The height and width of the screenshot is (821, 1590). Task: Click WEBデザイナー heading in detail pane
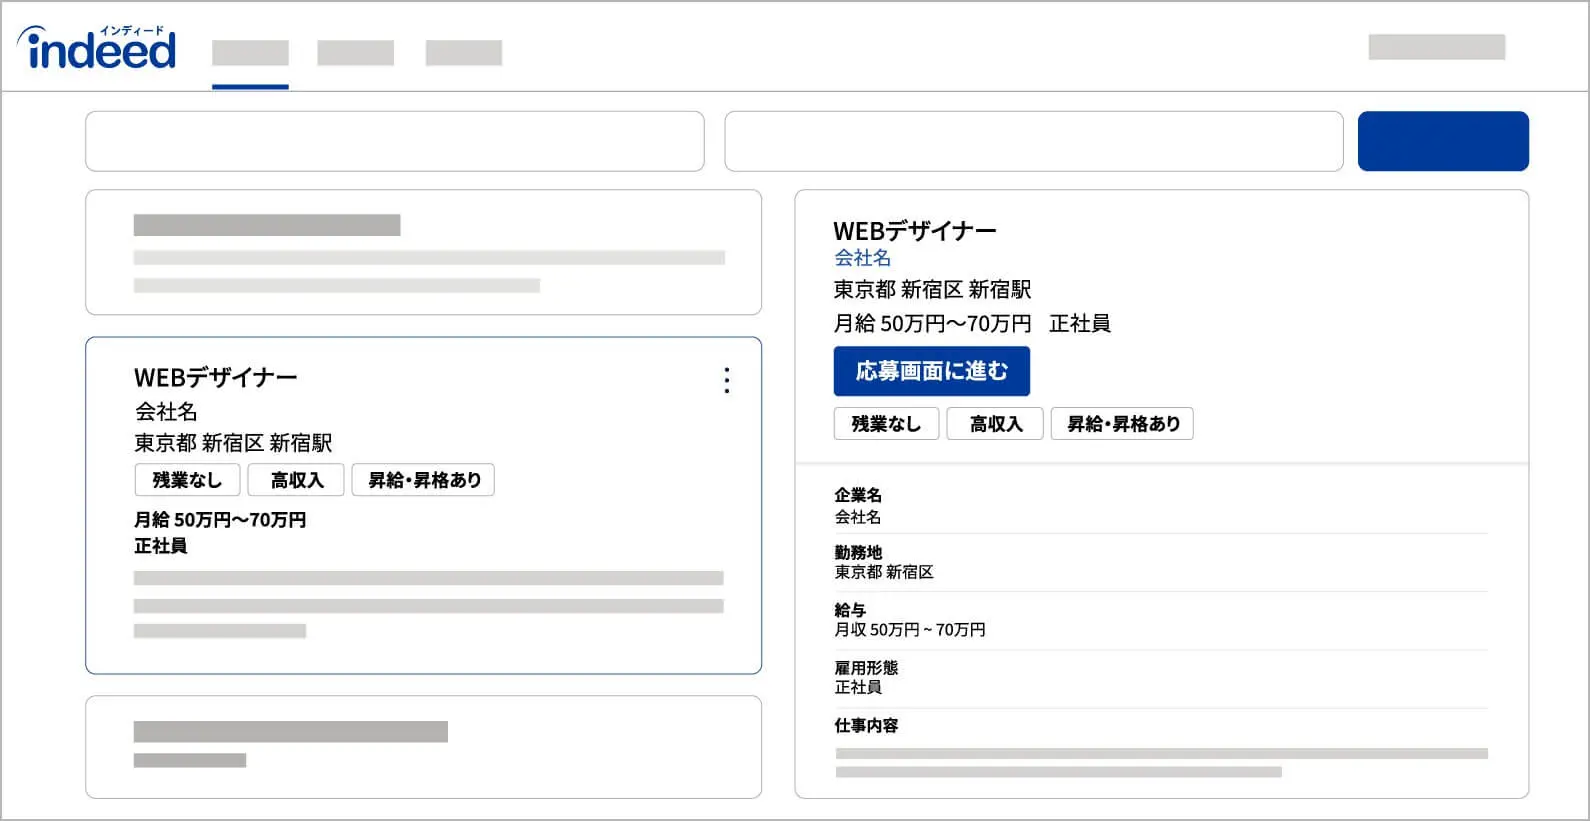point(915,231)
